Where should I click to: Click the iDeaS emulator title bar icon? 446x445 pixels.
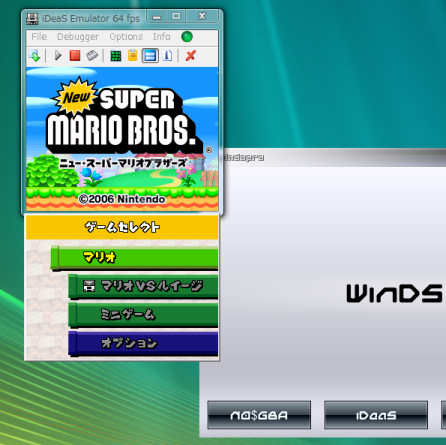tap(32, 19)
